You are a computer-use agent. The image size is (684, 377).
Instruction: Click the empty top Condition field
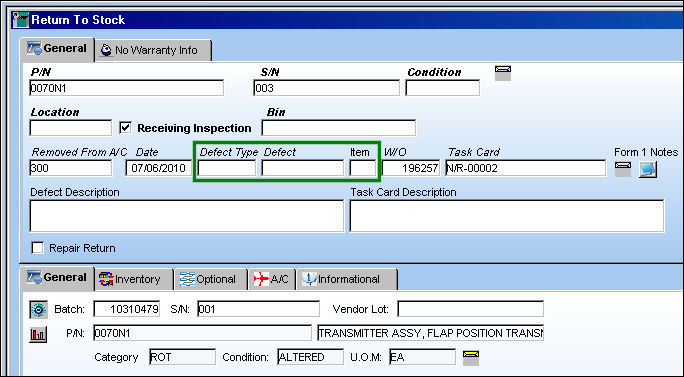443,88
